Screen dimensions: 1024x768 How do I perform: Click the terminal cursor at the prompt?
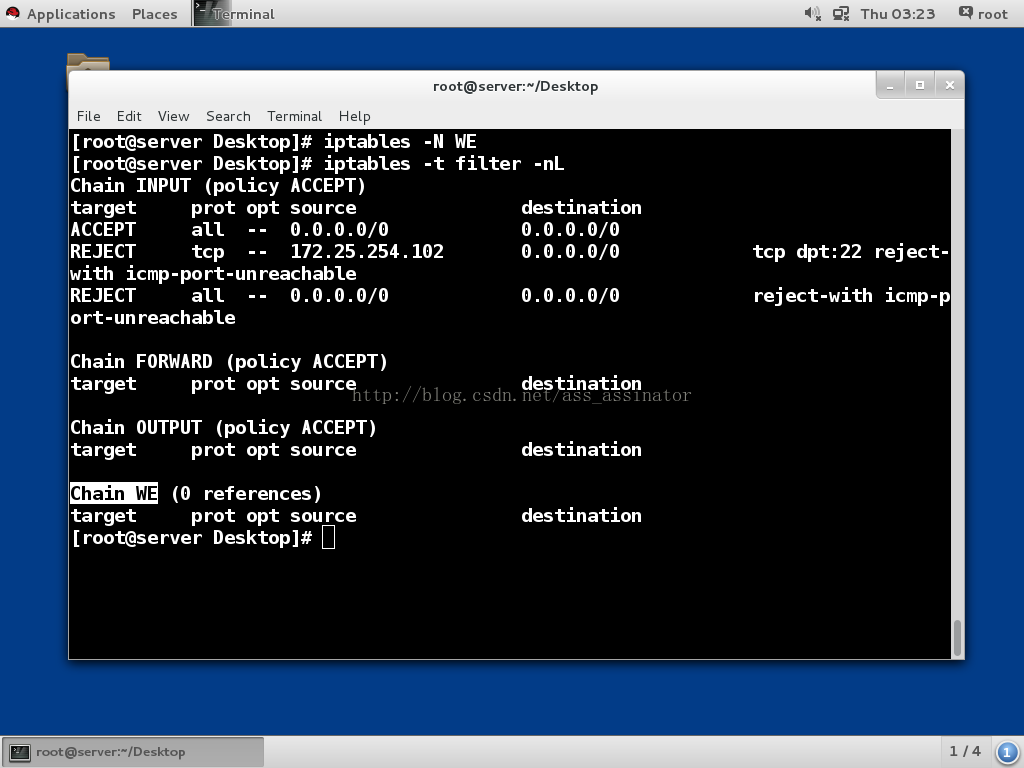[328, 537]
